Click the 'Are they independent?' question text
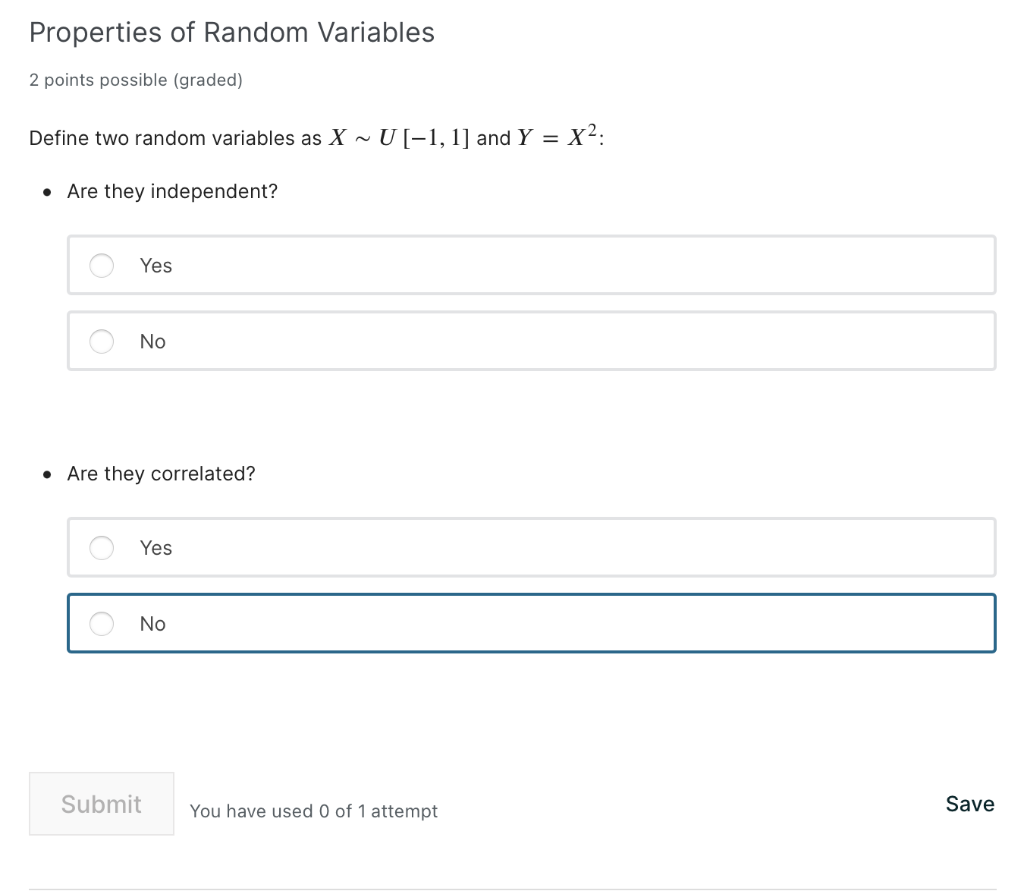 pos(172,191)
